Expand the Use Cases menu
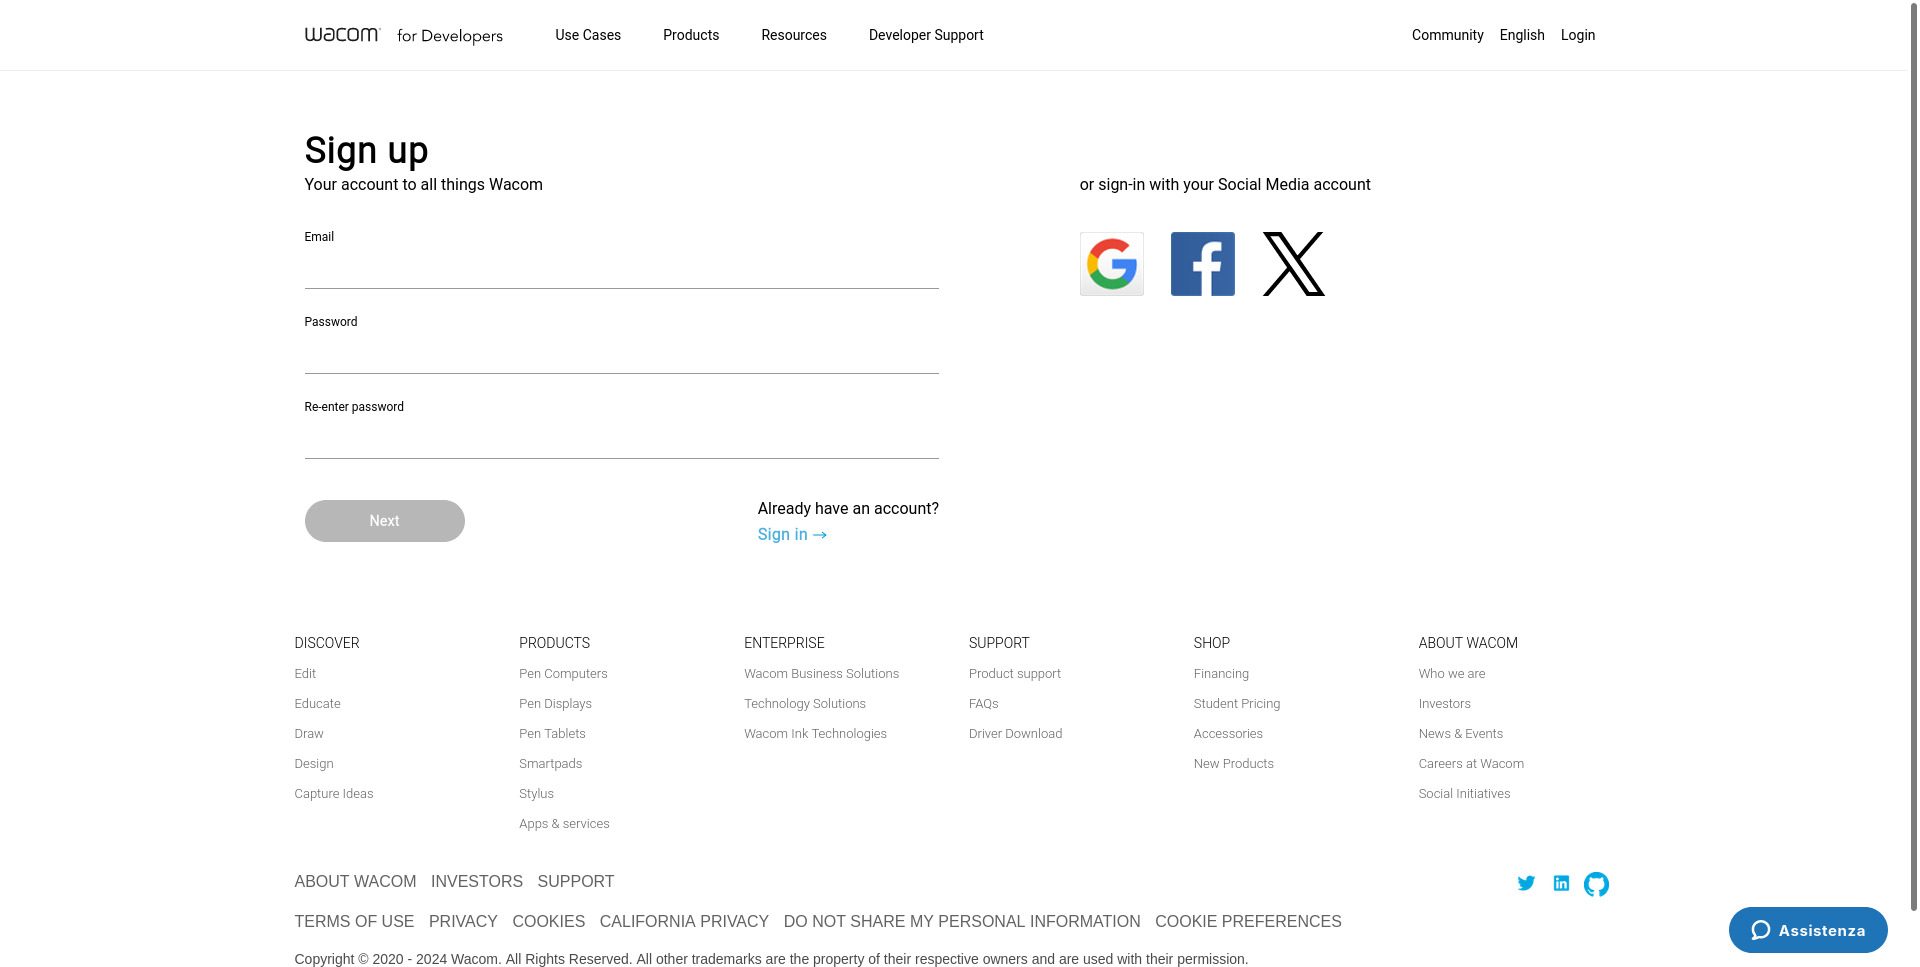 (588, 35)
